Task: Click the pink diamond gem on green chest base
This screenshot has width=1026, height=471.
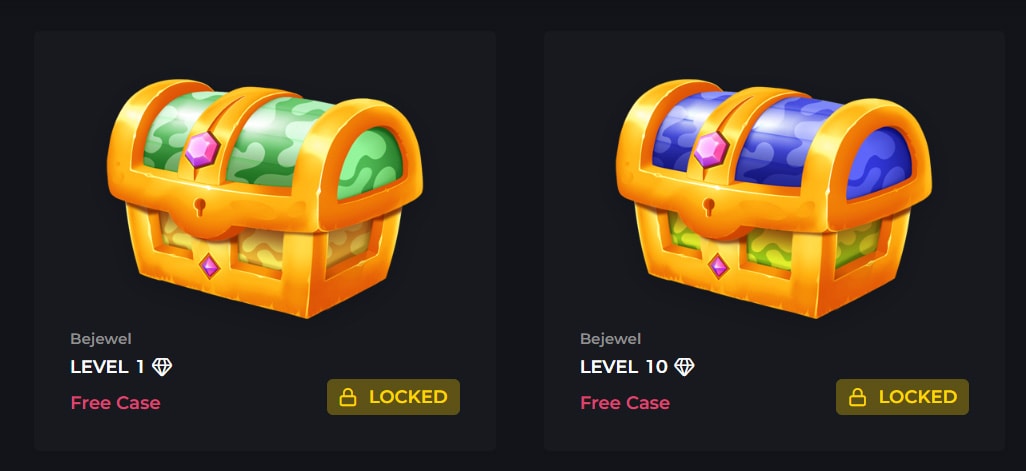Action: point(209,266)
